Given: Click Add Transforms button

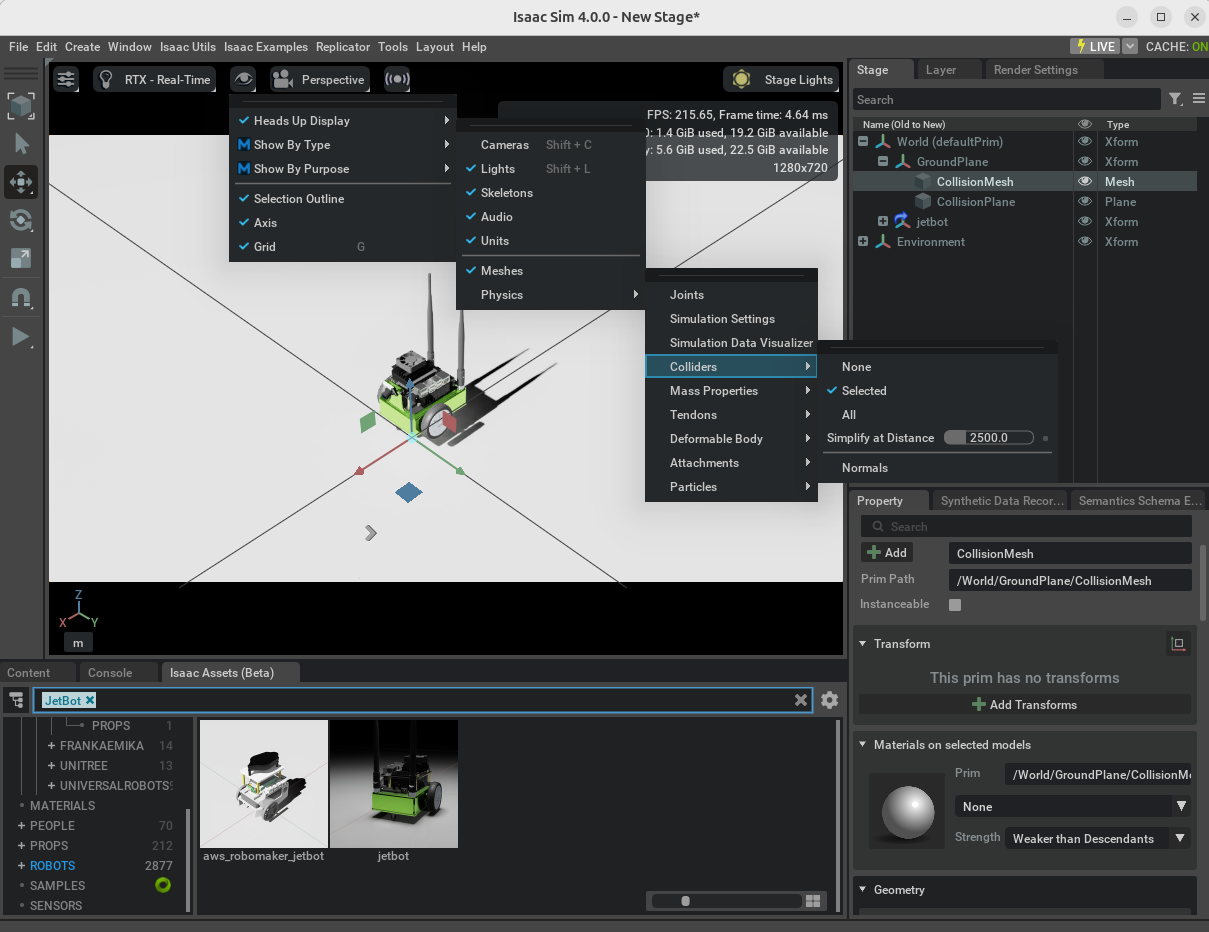Looking at the screenshot, I should tap(1024, 705).
